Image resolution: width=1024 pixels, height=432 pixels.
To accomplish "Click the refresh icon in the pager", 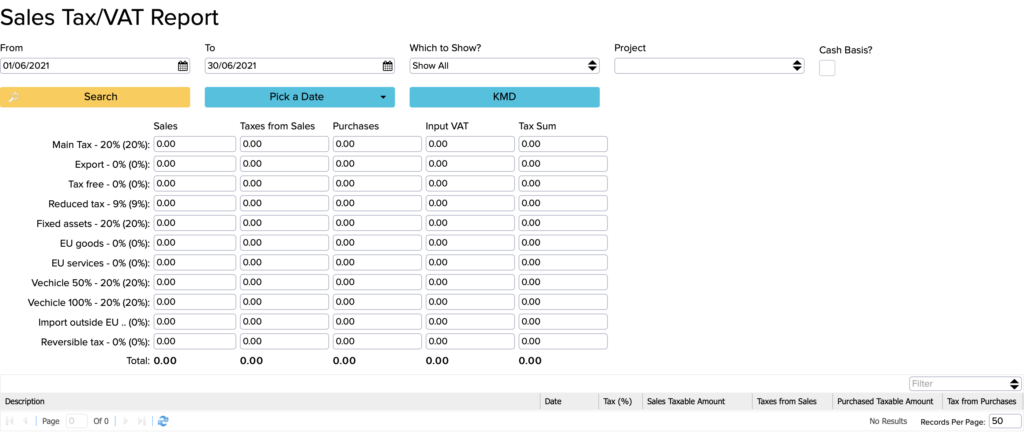I will point(163,422).
